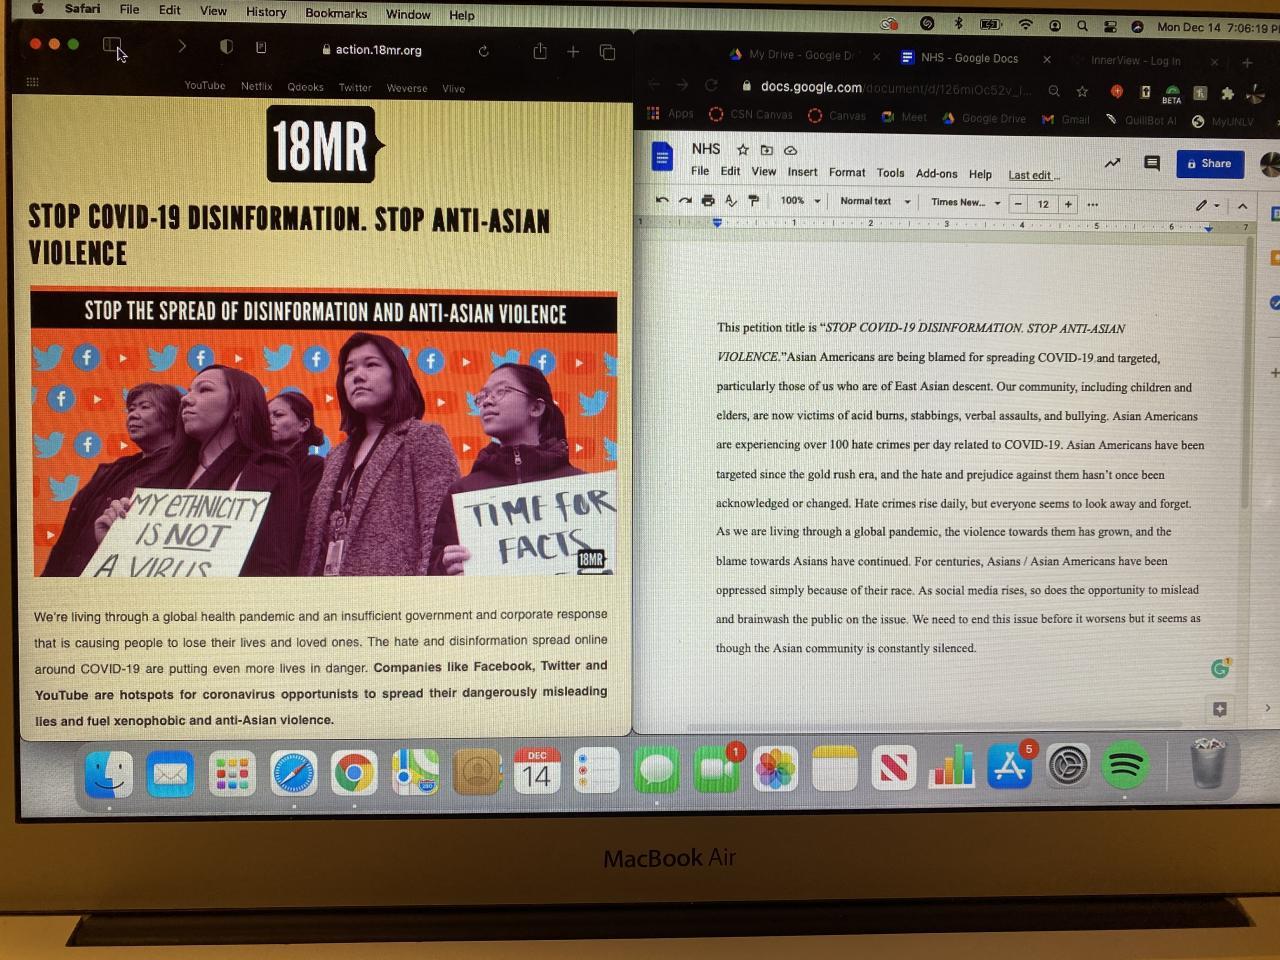Increase the font size
This screenshot has width=1280, height=960.
coord(1068,204)
